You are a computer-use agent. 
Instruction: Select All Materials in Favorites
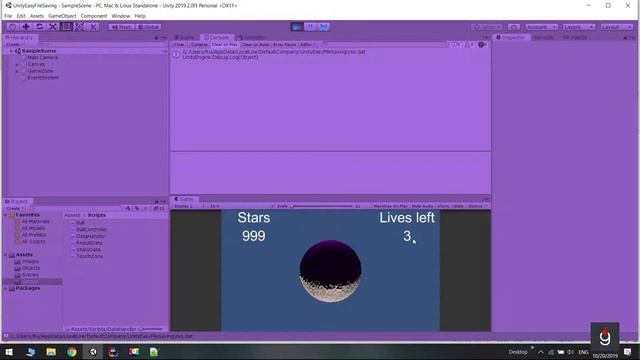(35, 222)
